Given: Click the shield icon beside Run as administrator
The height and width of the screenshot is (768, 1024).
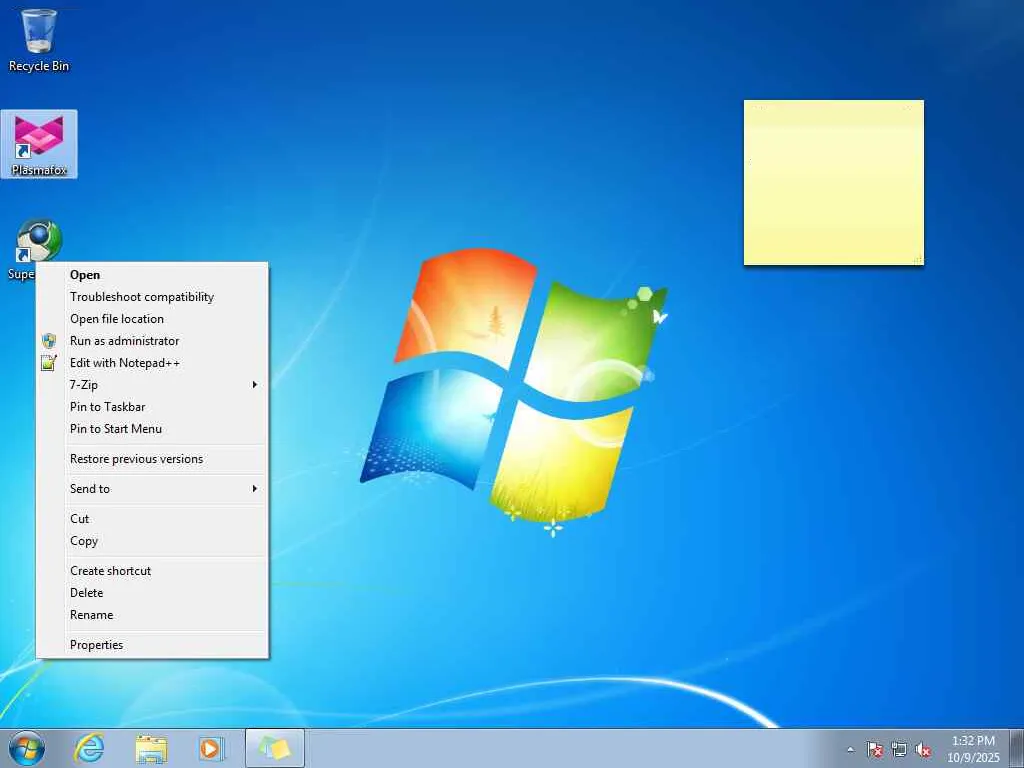Looking at the screenshot, I should point(49,341).
